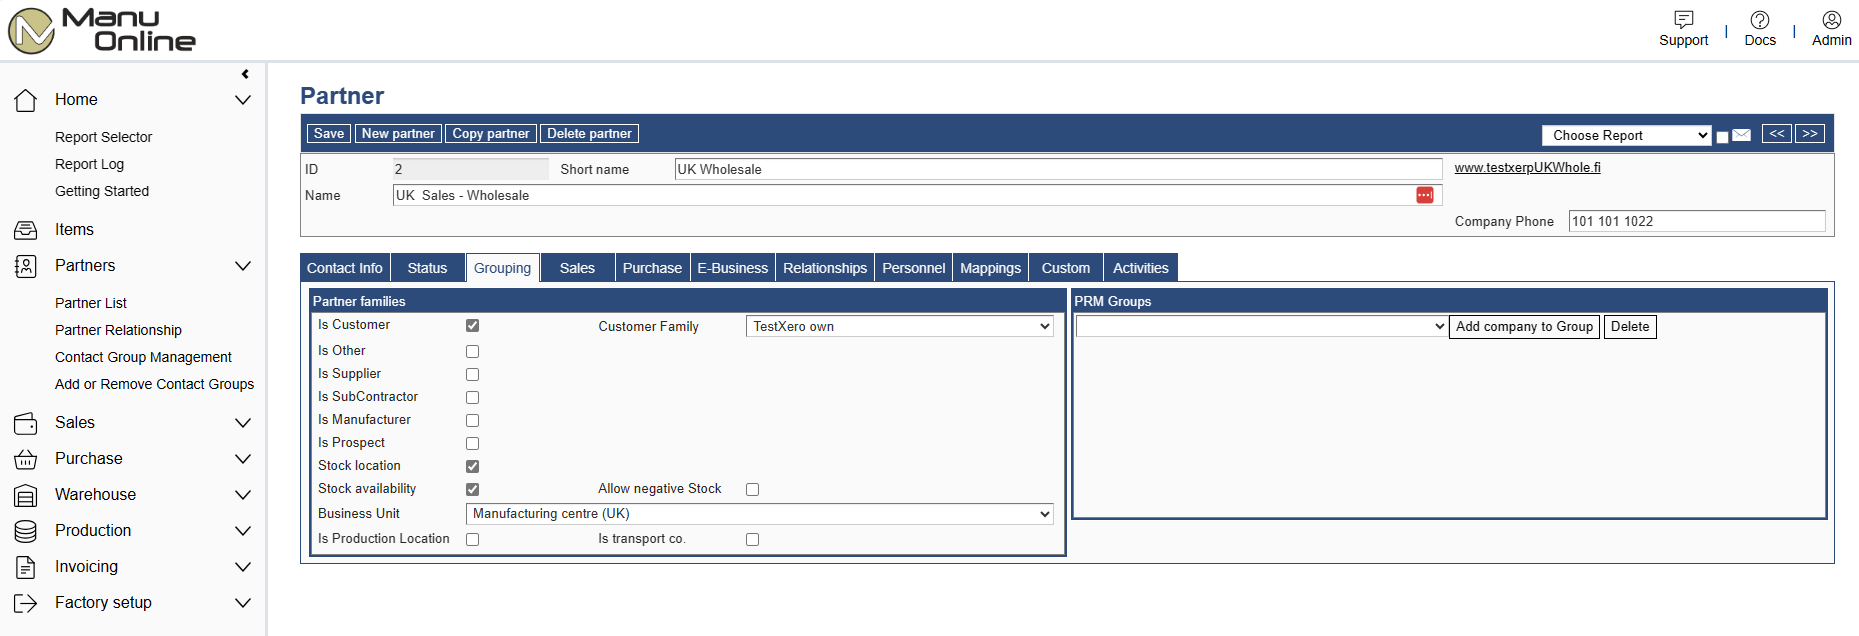The image size is (1859, 636).
Task: Open the Choose Report dropdown
Action: pyautogui.click(x=1626, y=135)
